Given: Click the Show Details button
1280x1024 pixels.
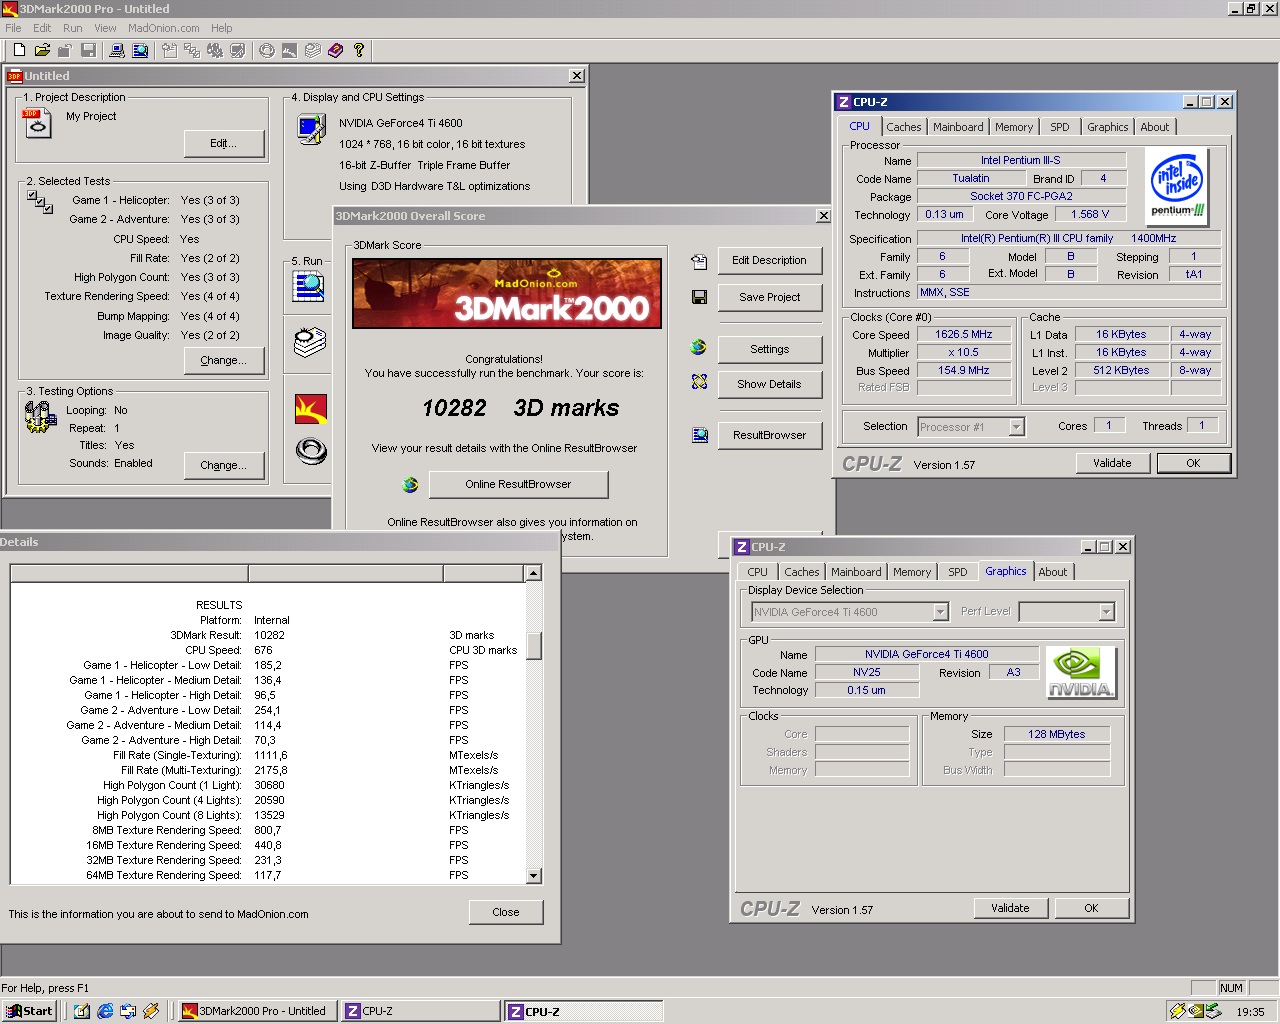Looking at the screenshot, I should click(769, 384).
